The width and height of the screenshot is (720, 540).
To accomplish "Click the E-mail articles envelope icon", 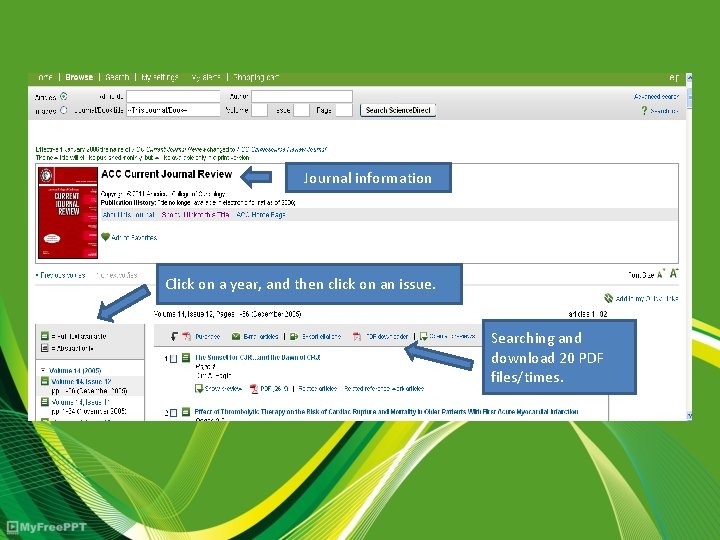I will click(x=236, y=337).
